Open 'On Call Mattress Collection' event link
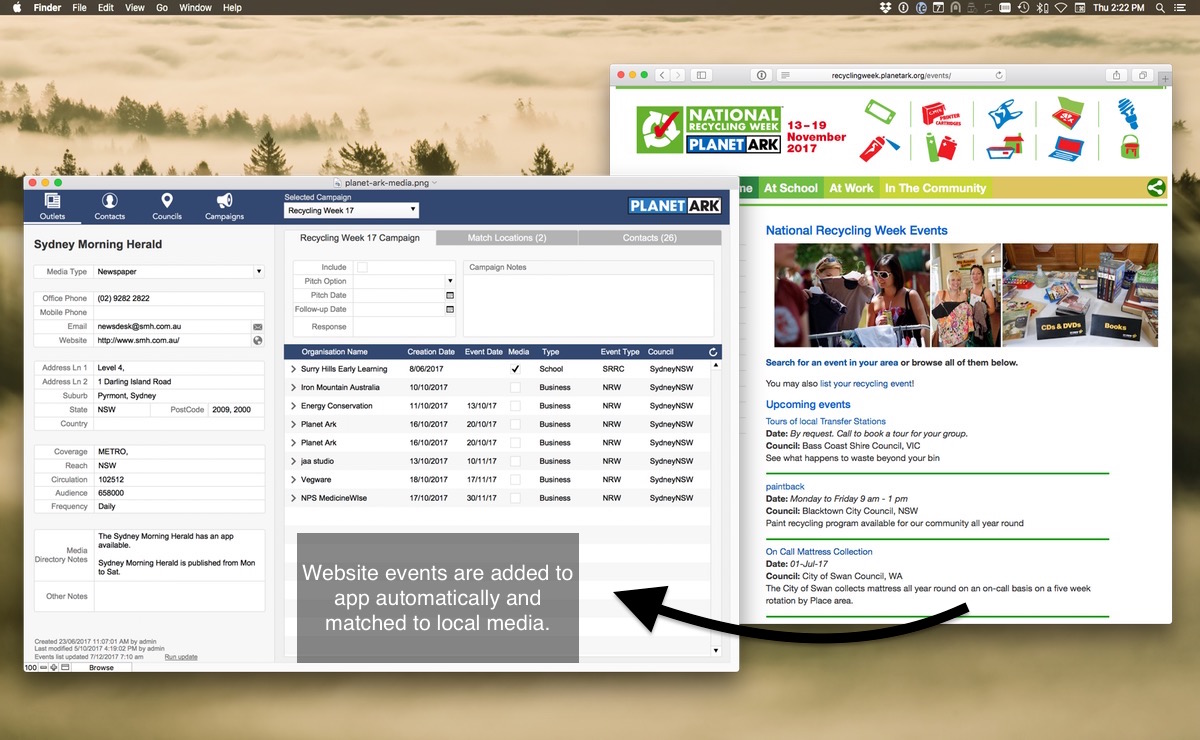 pos(819,551)
